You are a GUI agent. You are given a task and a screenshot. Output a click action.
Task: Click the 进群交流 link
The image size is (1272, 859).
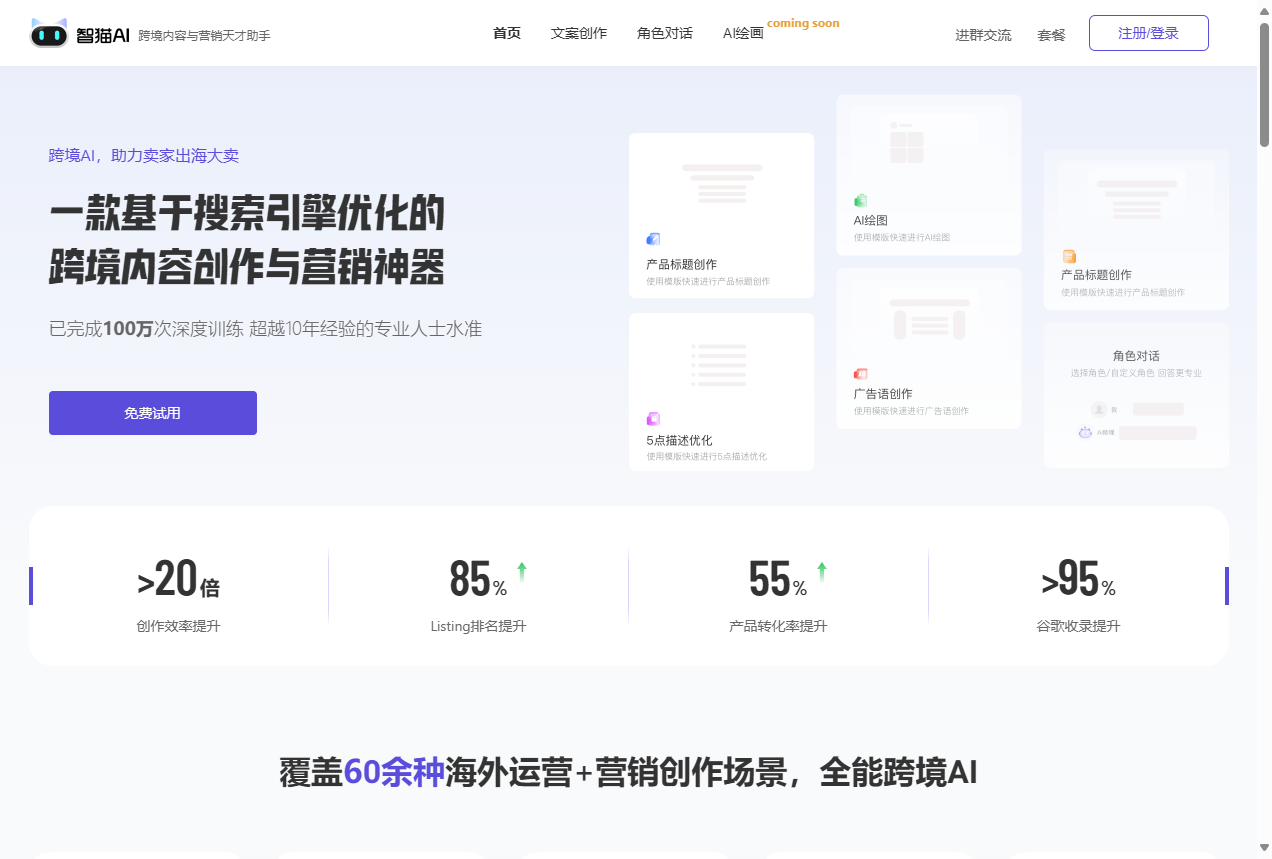click(x=982, y=35)
